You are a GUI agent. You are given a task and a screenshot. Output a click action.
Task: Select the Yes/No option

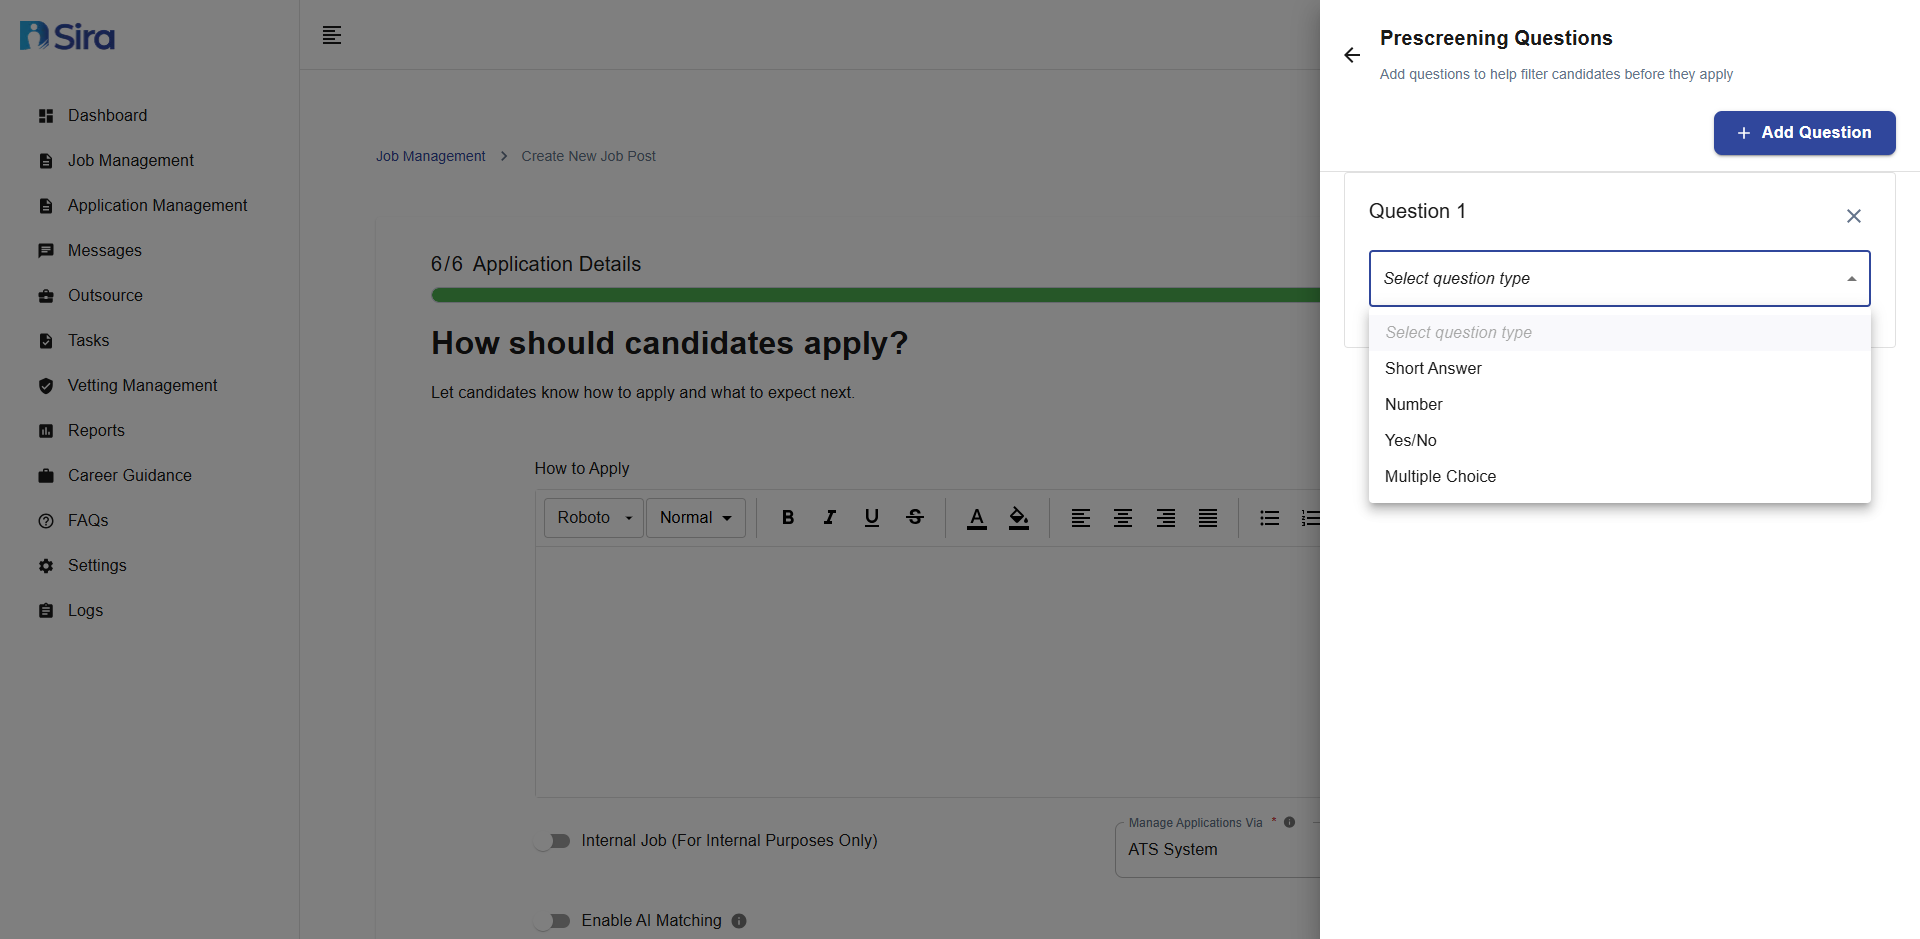[x=1410, y=441]
